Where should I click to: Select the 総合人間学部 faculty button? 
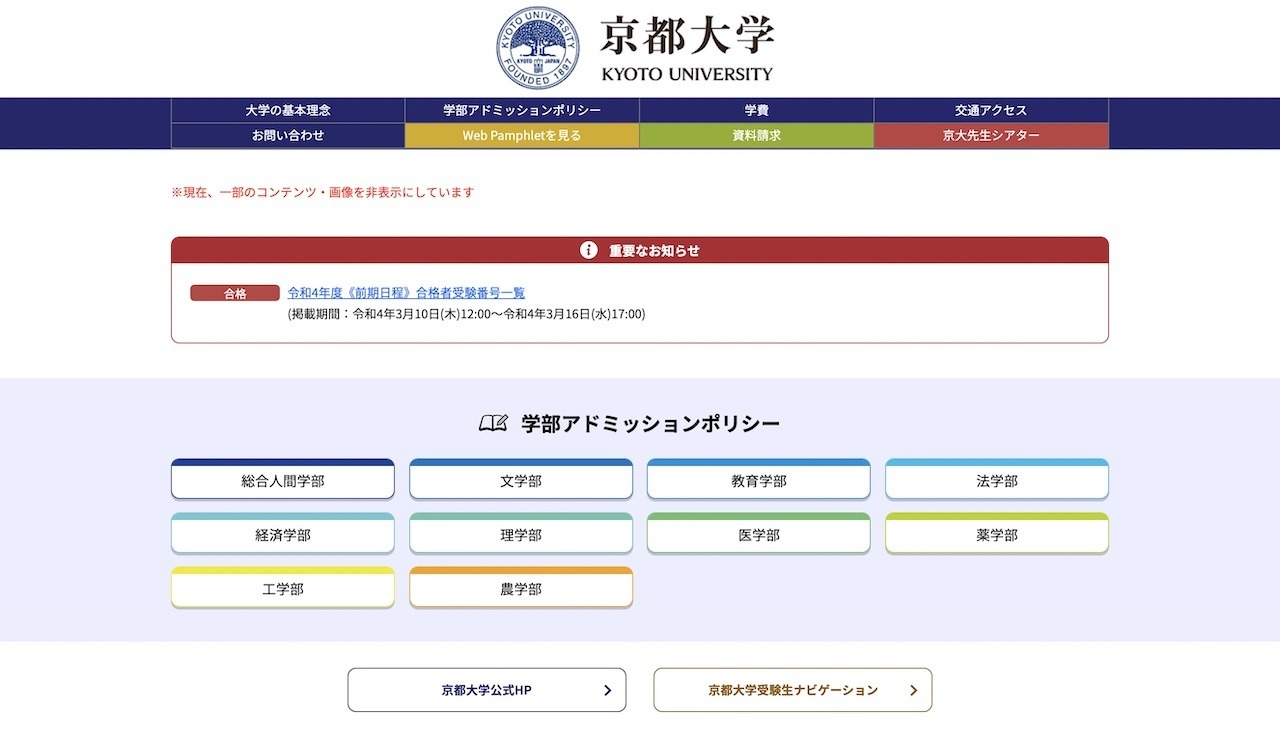coord(283,479)
